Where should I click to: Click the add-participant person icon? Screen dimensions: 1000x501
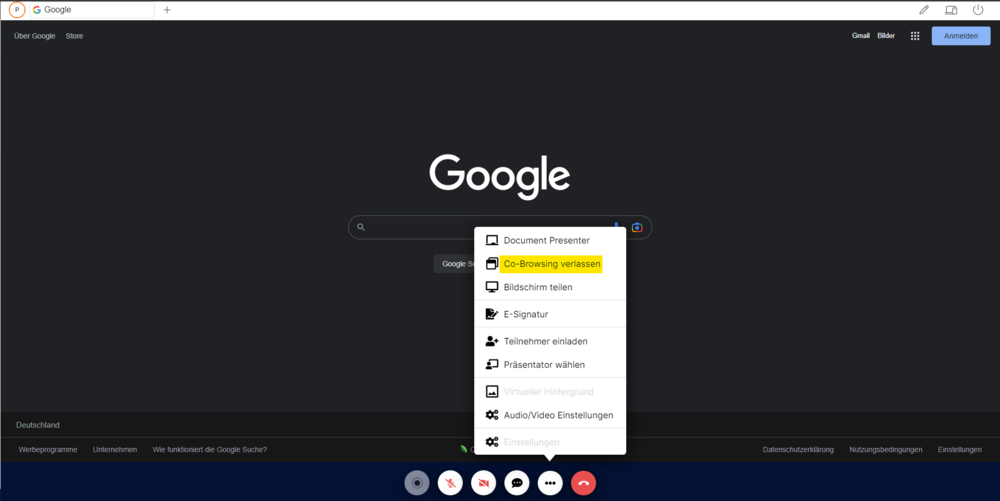click(492, 341)
